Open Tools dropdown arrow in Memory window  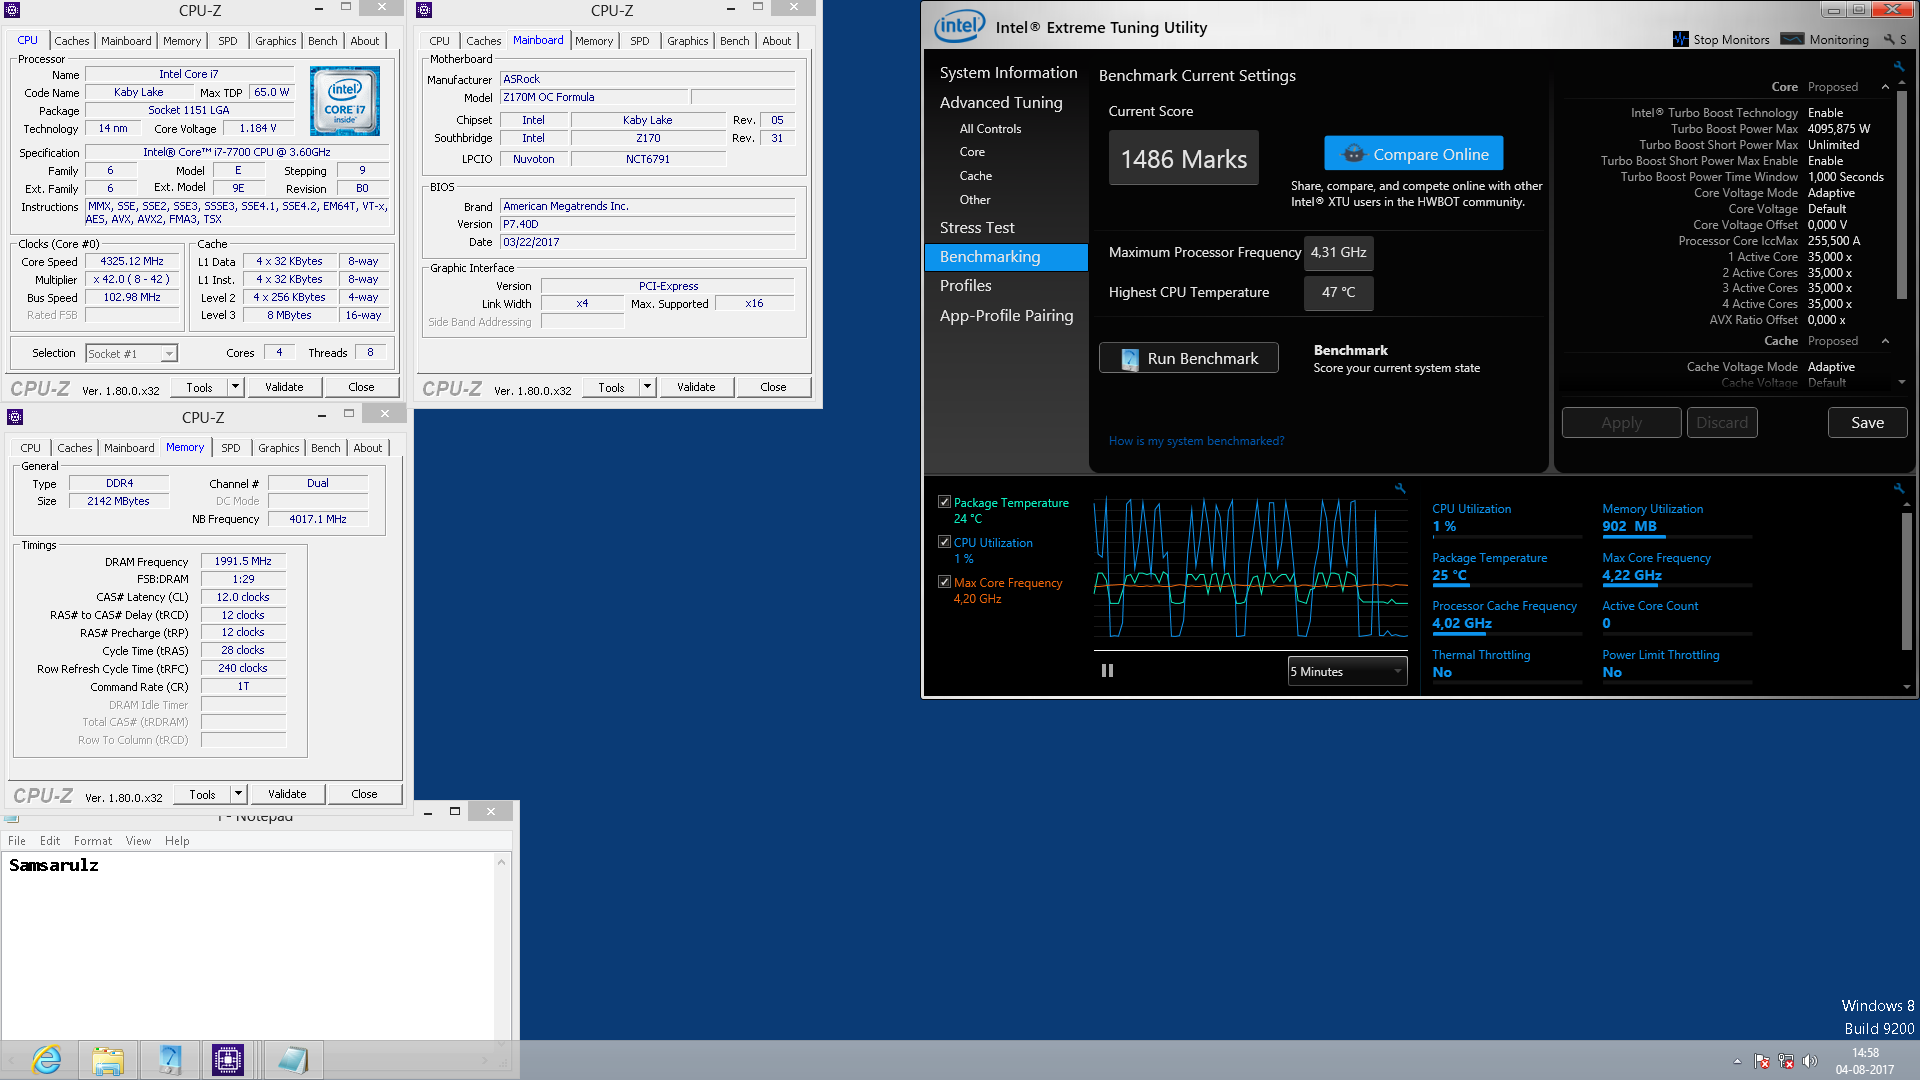239,794
